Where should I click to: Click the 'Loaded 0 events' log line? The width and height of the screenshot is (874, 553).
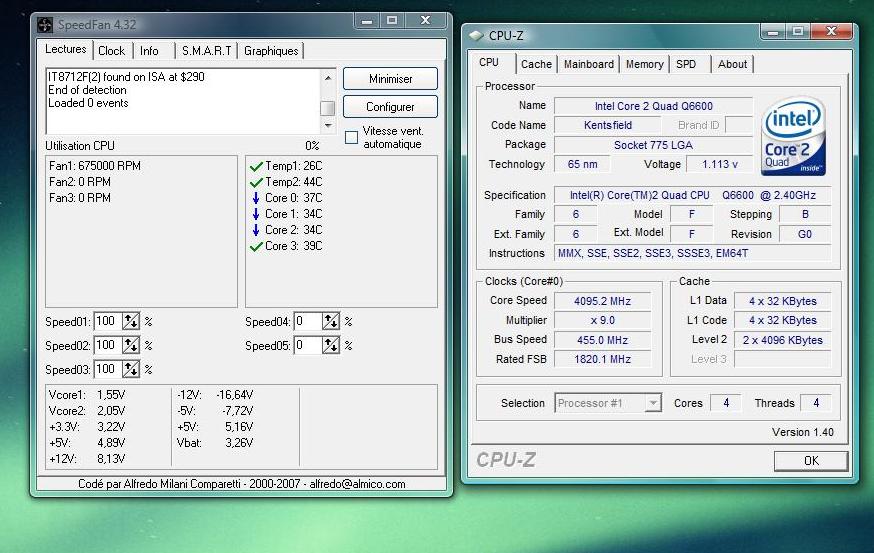click(88, 103)
